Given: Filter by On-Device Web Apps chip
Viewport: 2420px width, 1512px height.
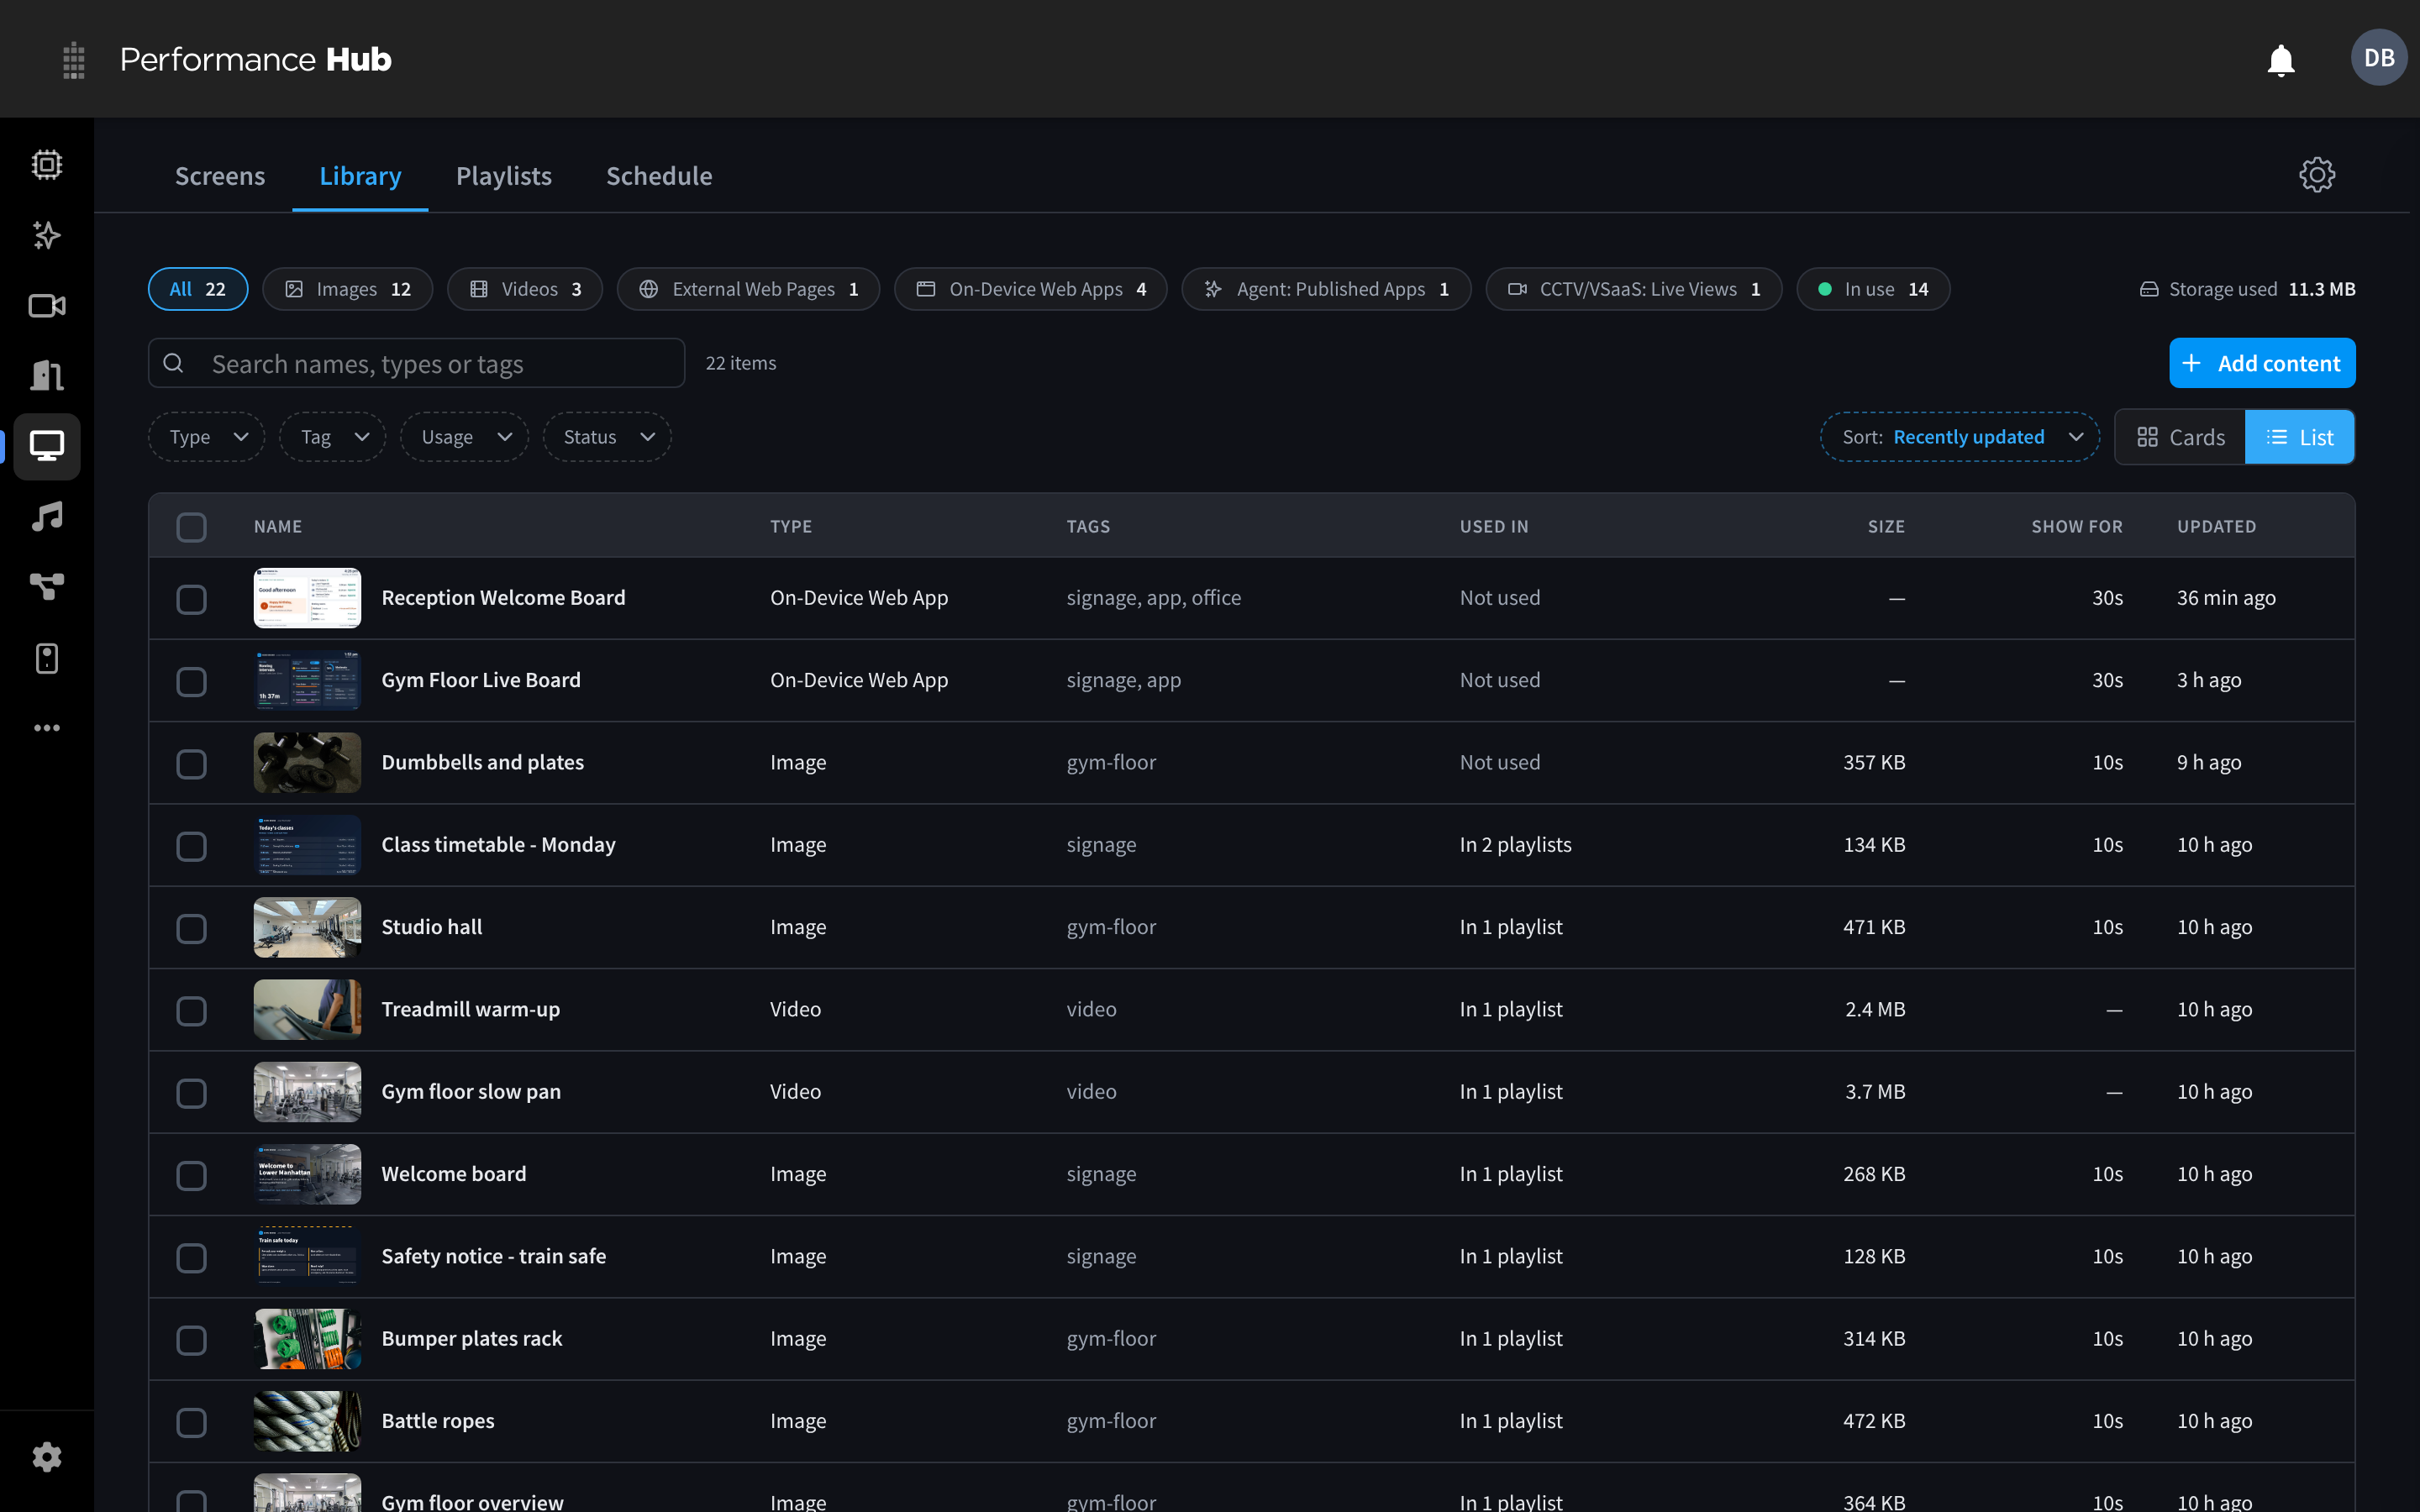Looking at the screenshot, I should (x=1030, y=289).
